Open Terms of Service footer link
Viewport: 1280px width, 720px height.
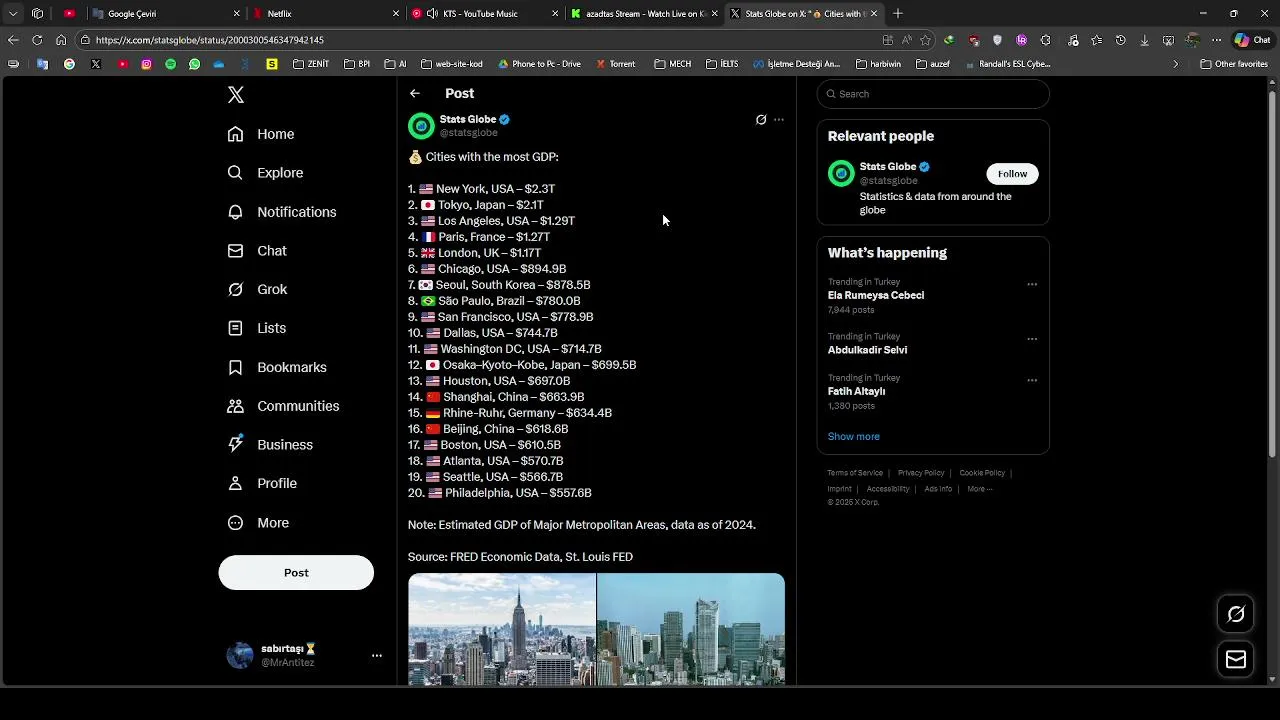pyautogui.click(x=855, y=473)
